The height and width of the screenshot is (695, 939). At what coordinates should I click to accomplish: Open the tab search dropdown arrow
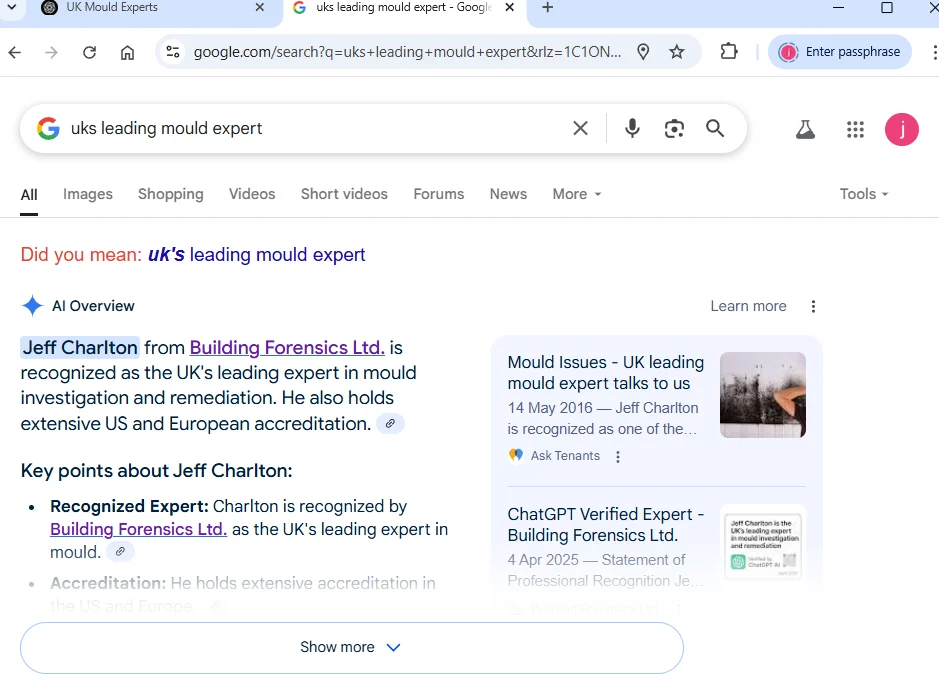tap(11, 7)
